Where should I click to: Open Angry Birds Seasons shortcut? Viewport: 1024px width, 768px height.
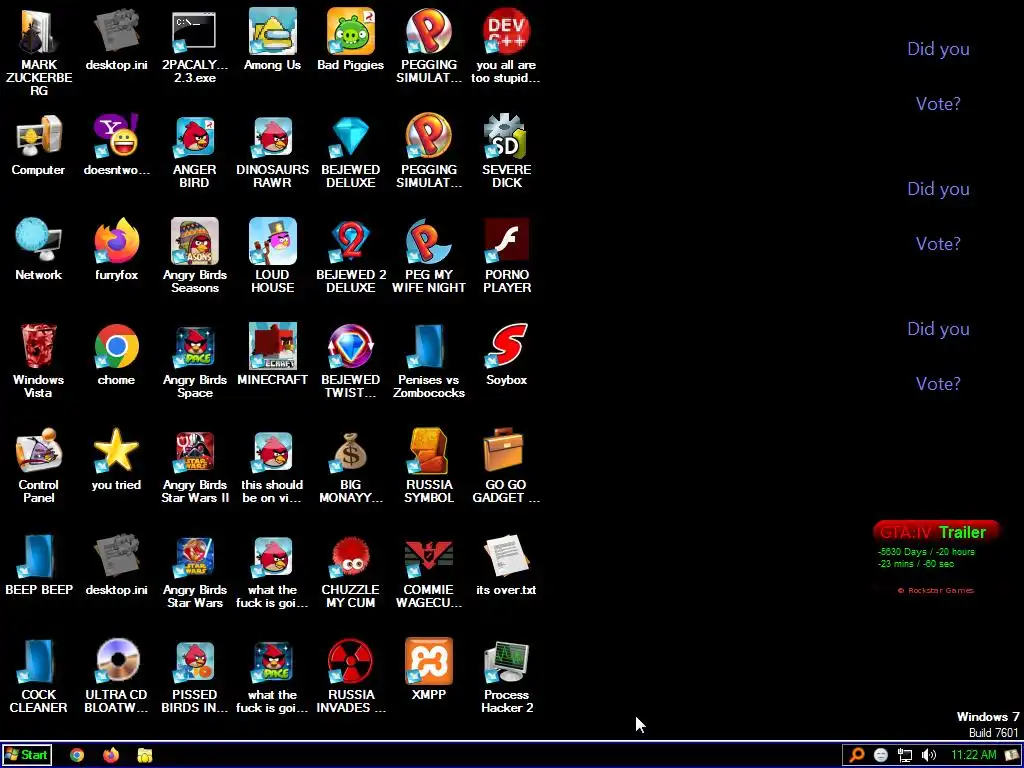[x=194, y=242]
